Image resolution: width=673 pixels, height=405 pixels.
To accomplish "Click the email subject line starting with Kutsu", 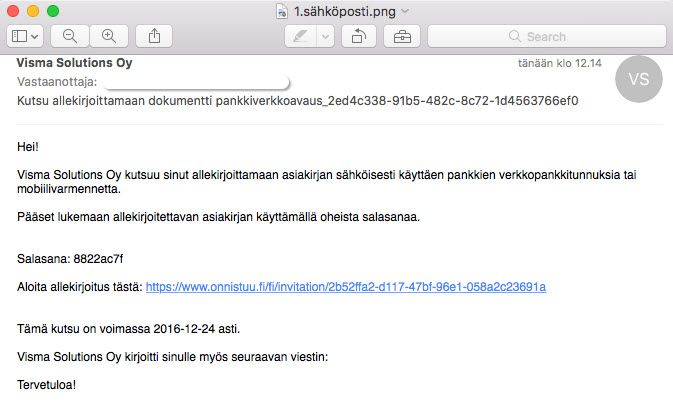I will click(298, 100).
